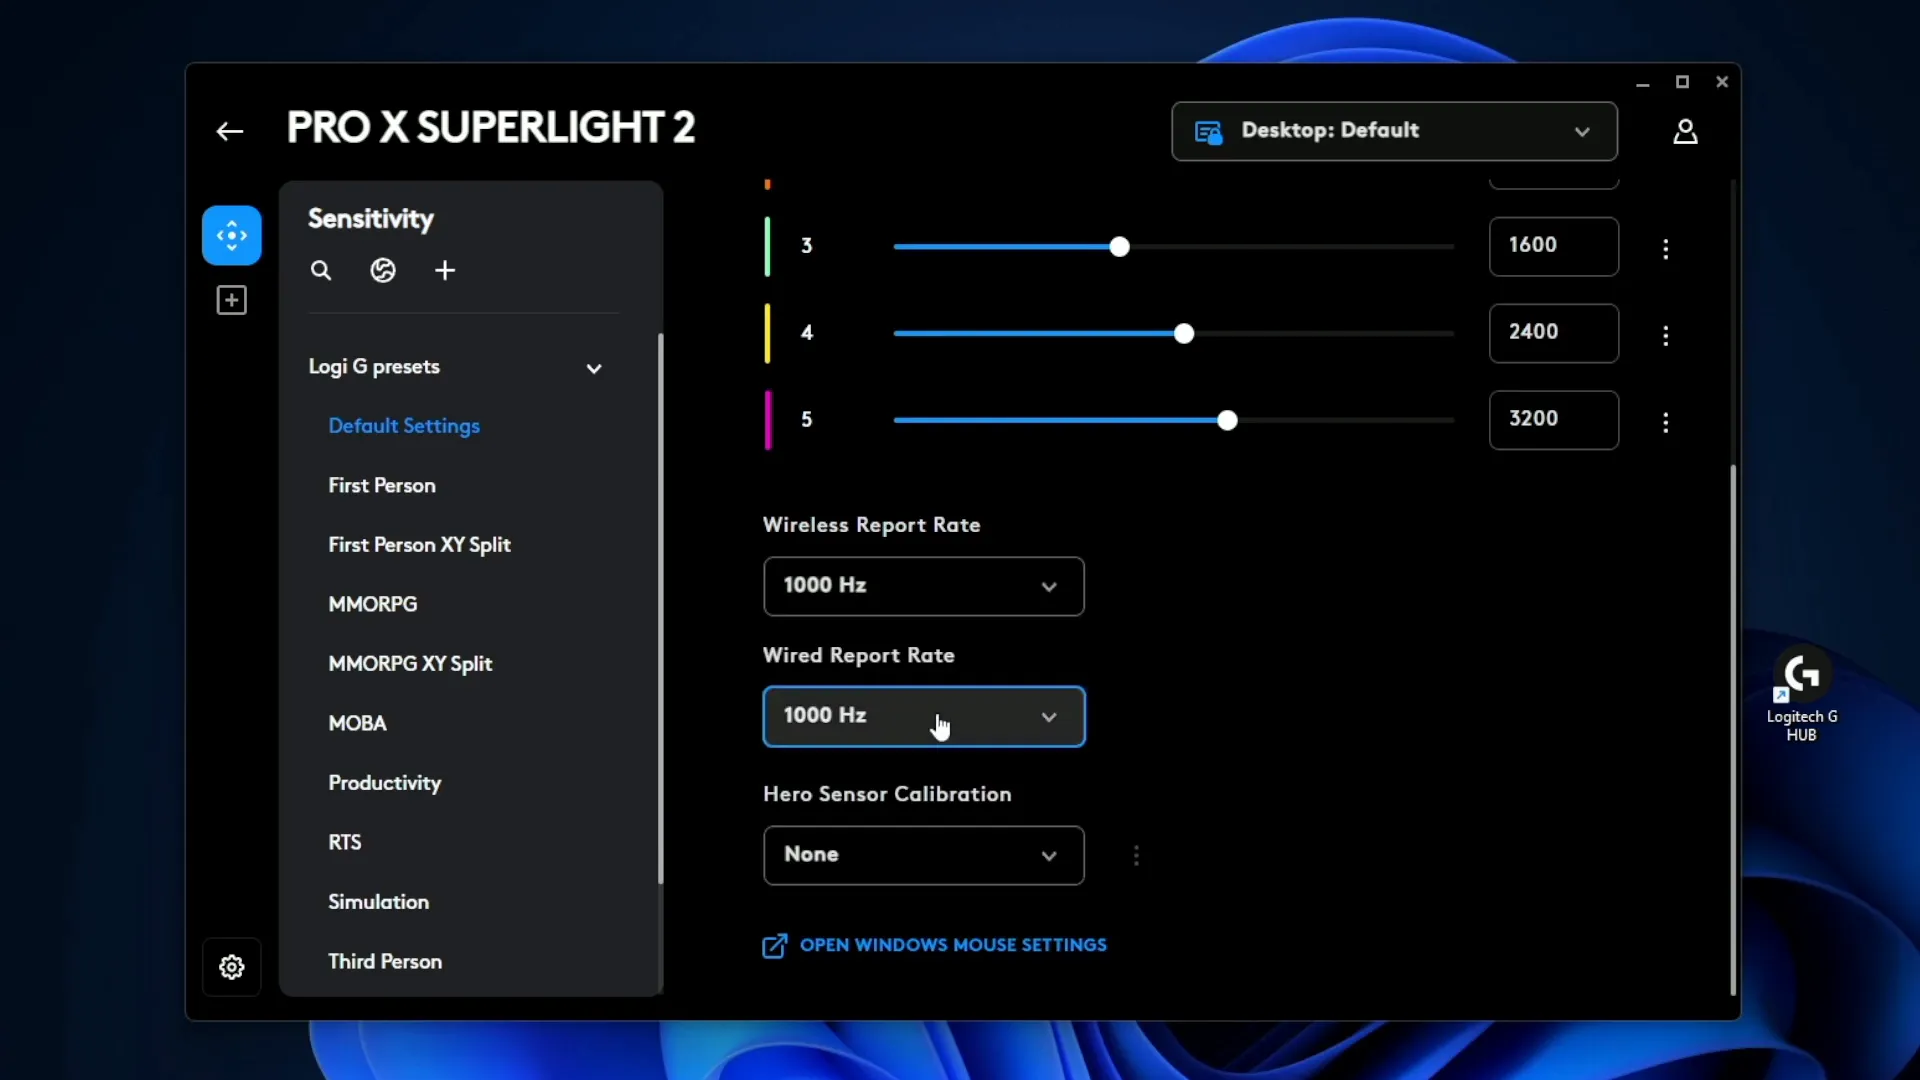Image resolution: width=1920 pixels, height=1080 pixels.
Task: Select the MMORPG XY Split preset
Action: [x=410, y=664]
